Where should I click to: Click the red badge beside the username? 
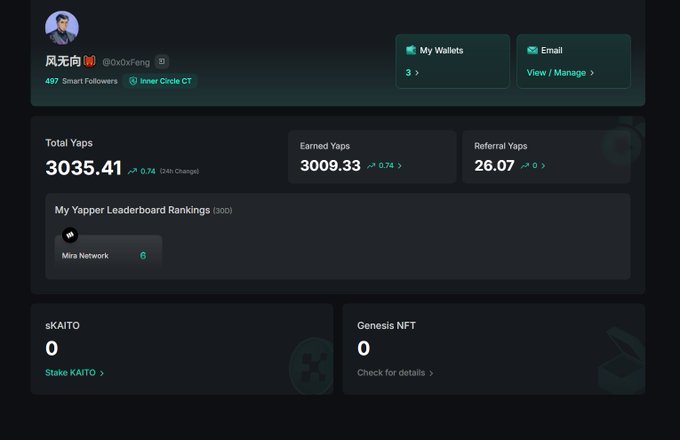click(89, 61)
